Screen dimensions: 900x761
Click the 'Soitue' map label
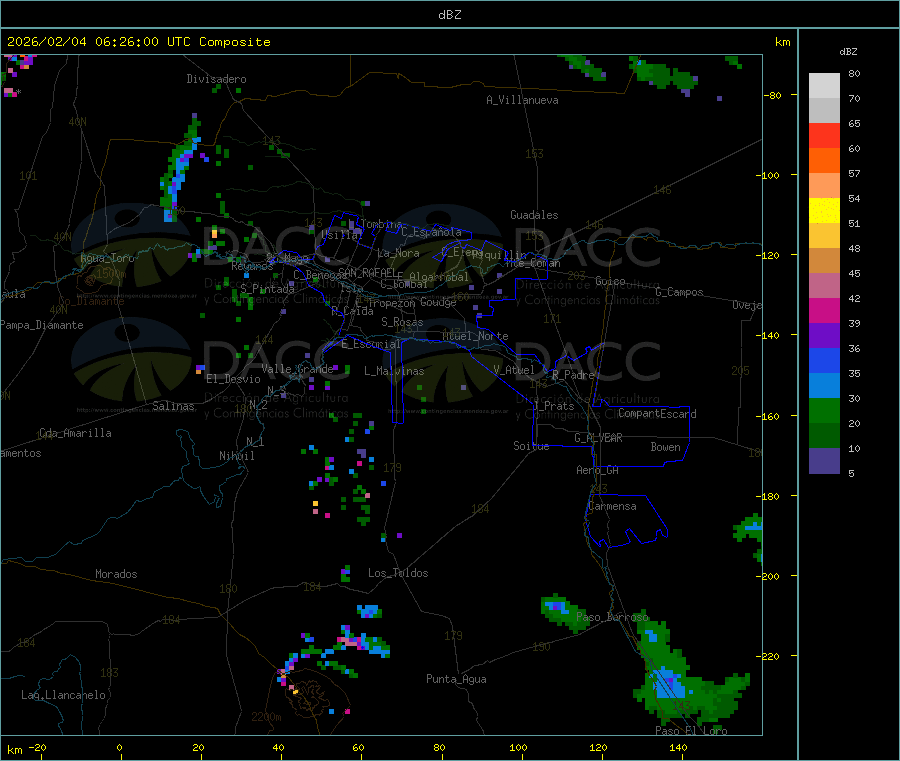[x=531, y=446]
